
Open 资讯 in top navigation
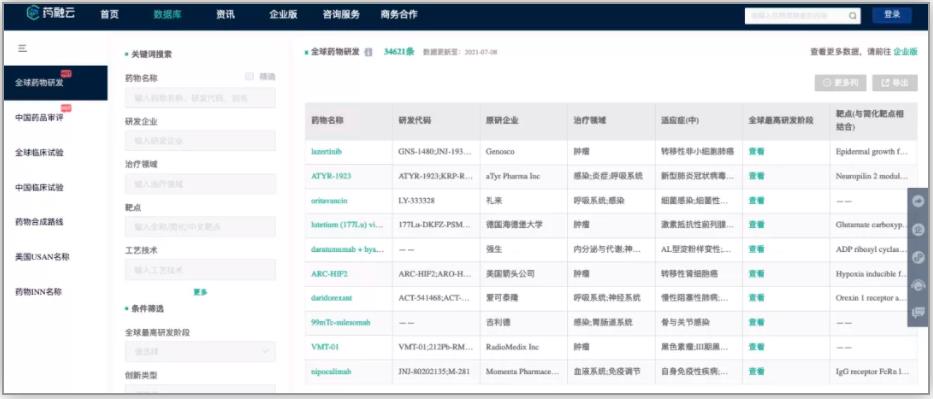pos(226,15)
